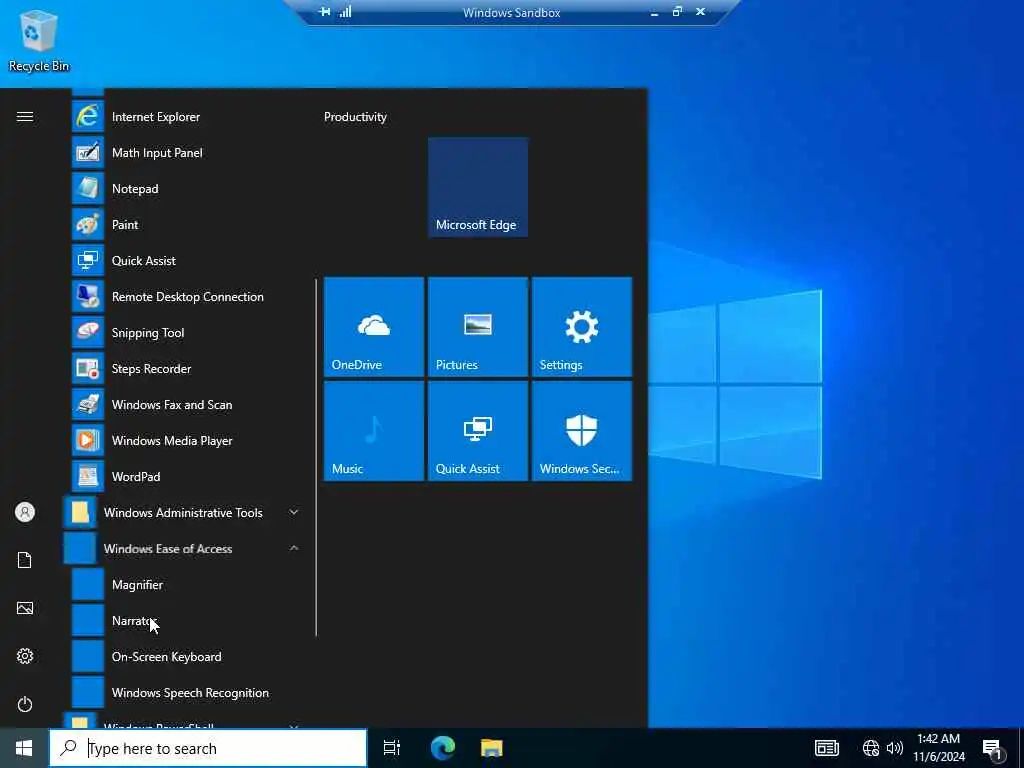This screenshot has width=1024, height=768.
Task: Open Windows Speech Recognition
Action: pos(186,693)
